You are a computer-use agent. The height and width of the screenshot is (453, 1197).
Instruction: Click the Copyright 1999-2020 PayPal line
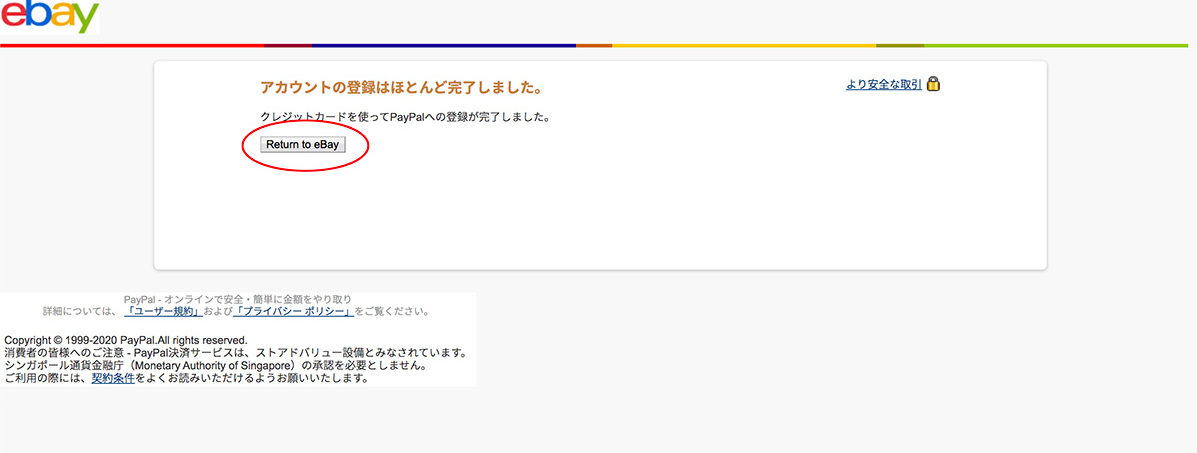(126, 341)
